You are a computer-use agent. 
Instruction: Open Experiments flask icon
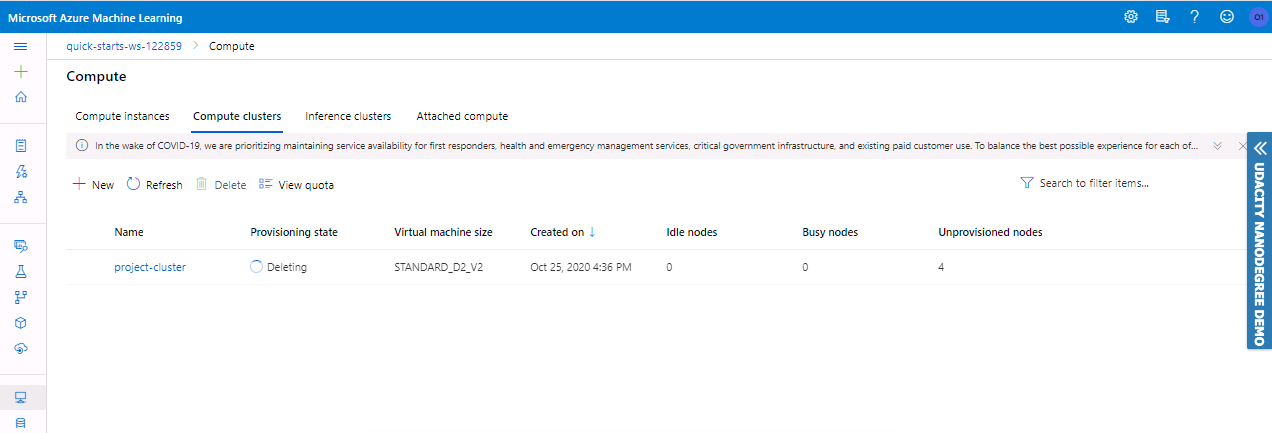(x=20, y=271)
